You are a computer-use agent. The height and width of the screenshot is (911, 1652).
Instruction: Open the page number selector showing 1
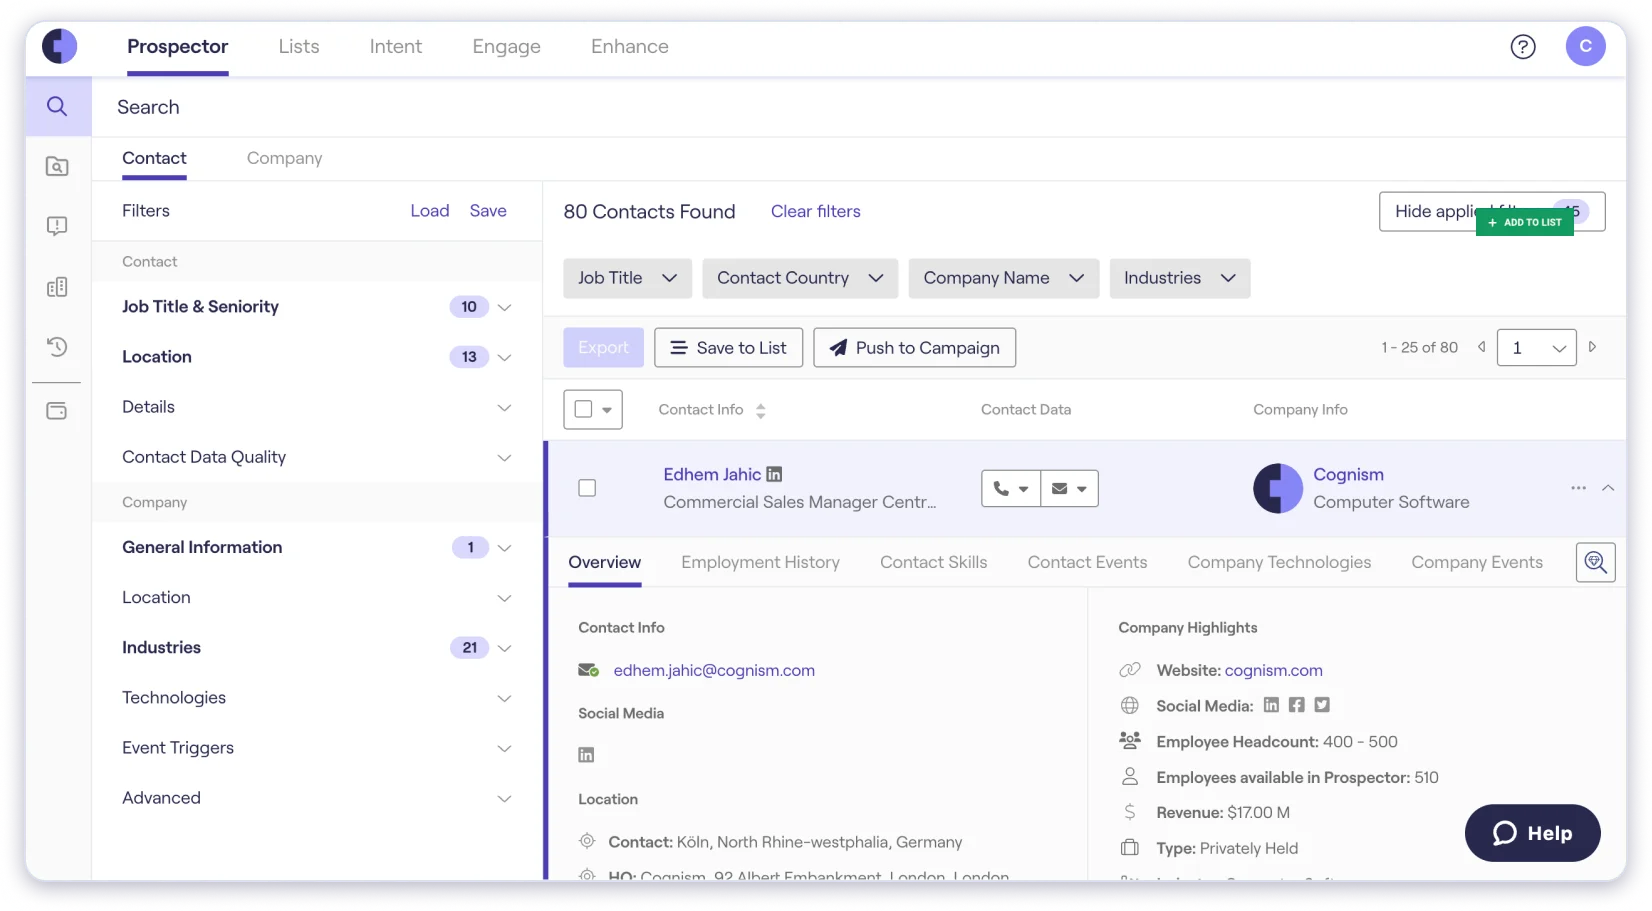pos(1536,347)
